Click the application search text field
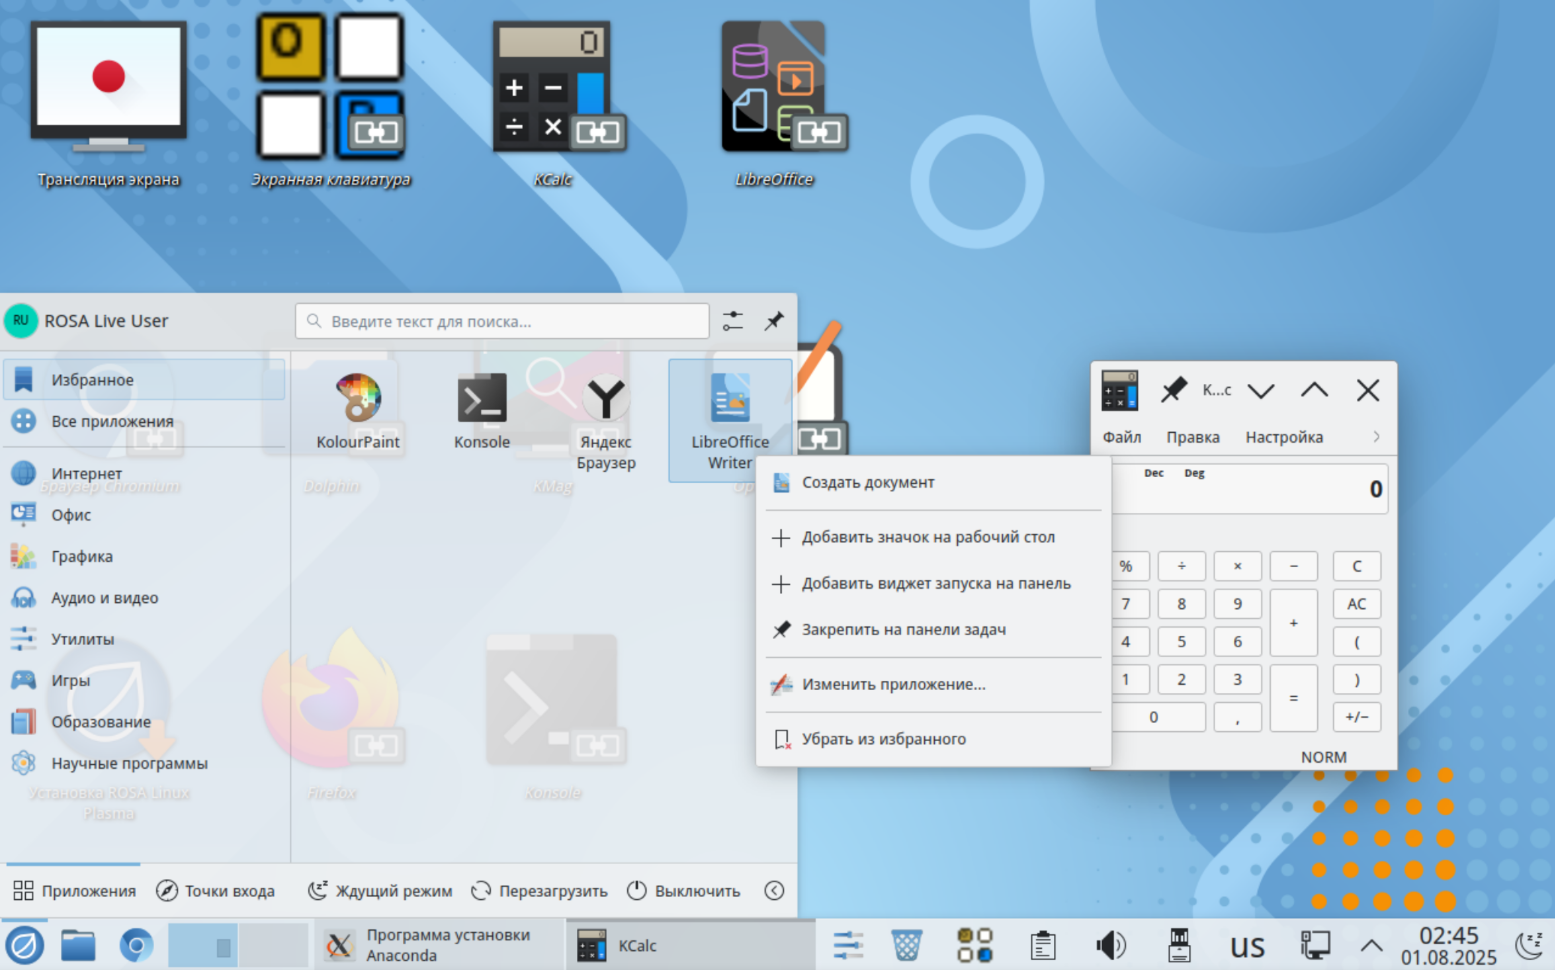The width and height of the screenshot is (1555, 970). 502,321
